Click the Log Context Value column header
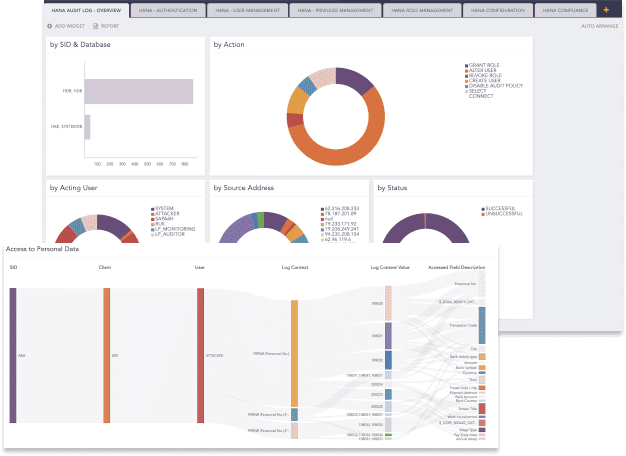 click(390, 267)
